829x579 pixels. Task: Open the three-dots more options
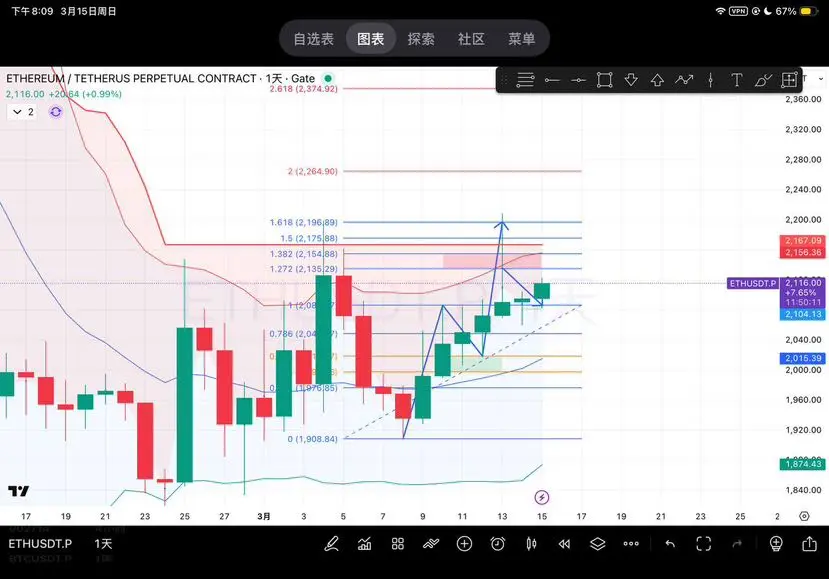[x=631, y=544]
